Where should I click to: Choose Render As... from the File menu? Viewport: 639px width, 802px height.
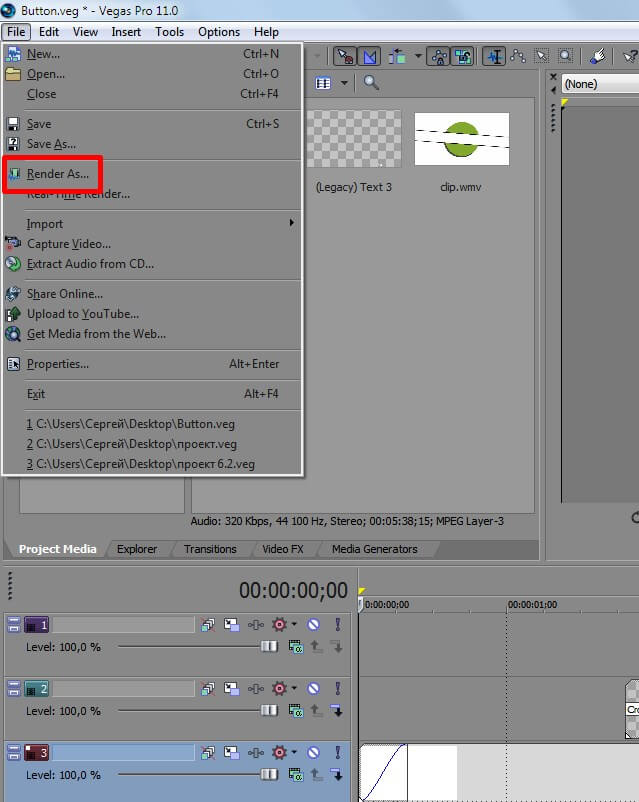coord(152,174)
